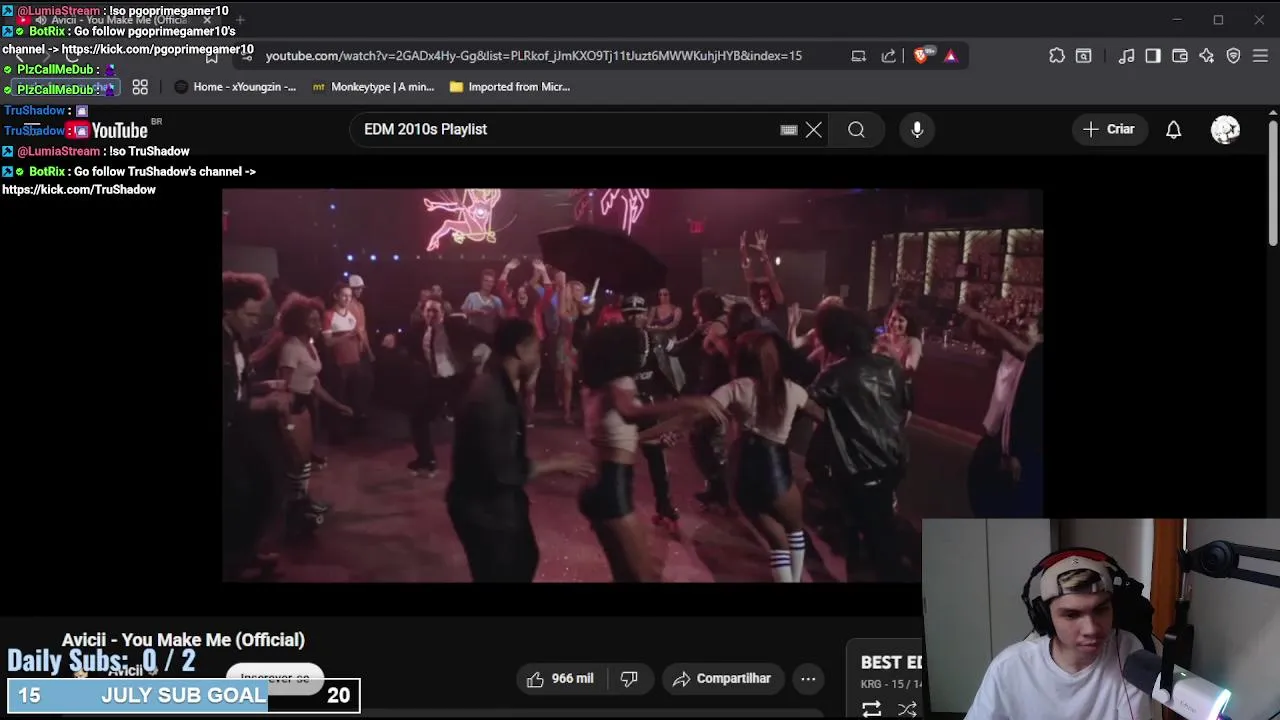Toggle the browser sidebar panel

(1153, 56)
